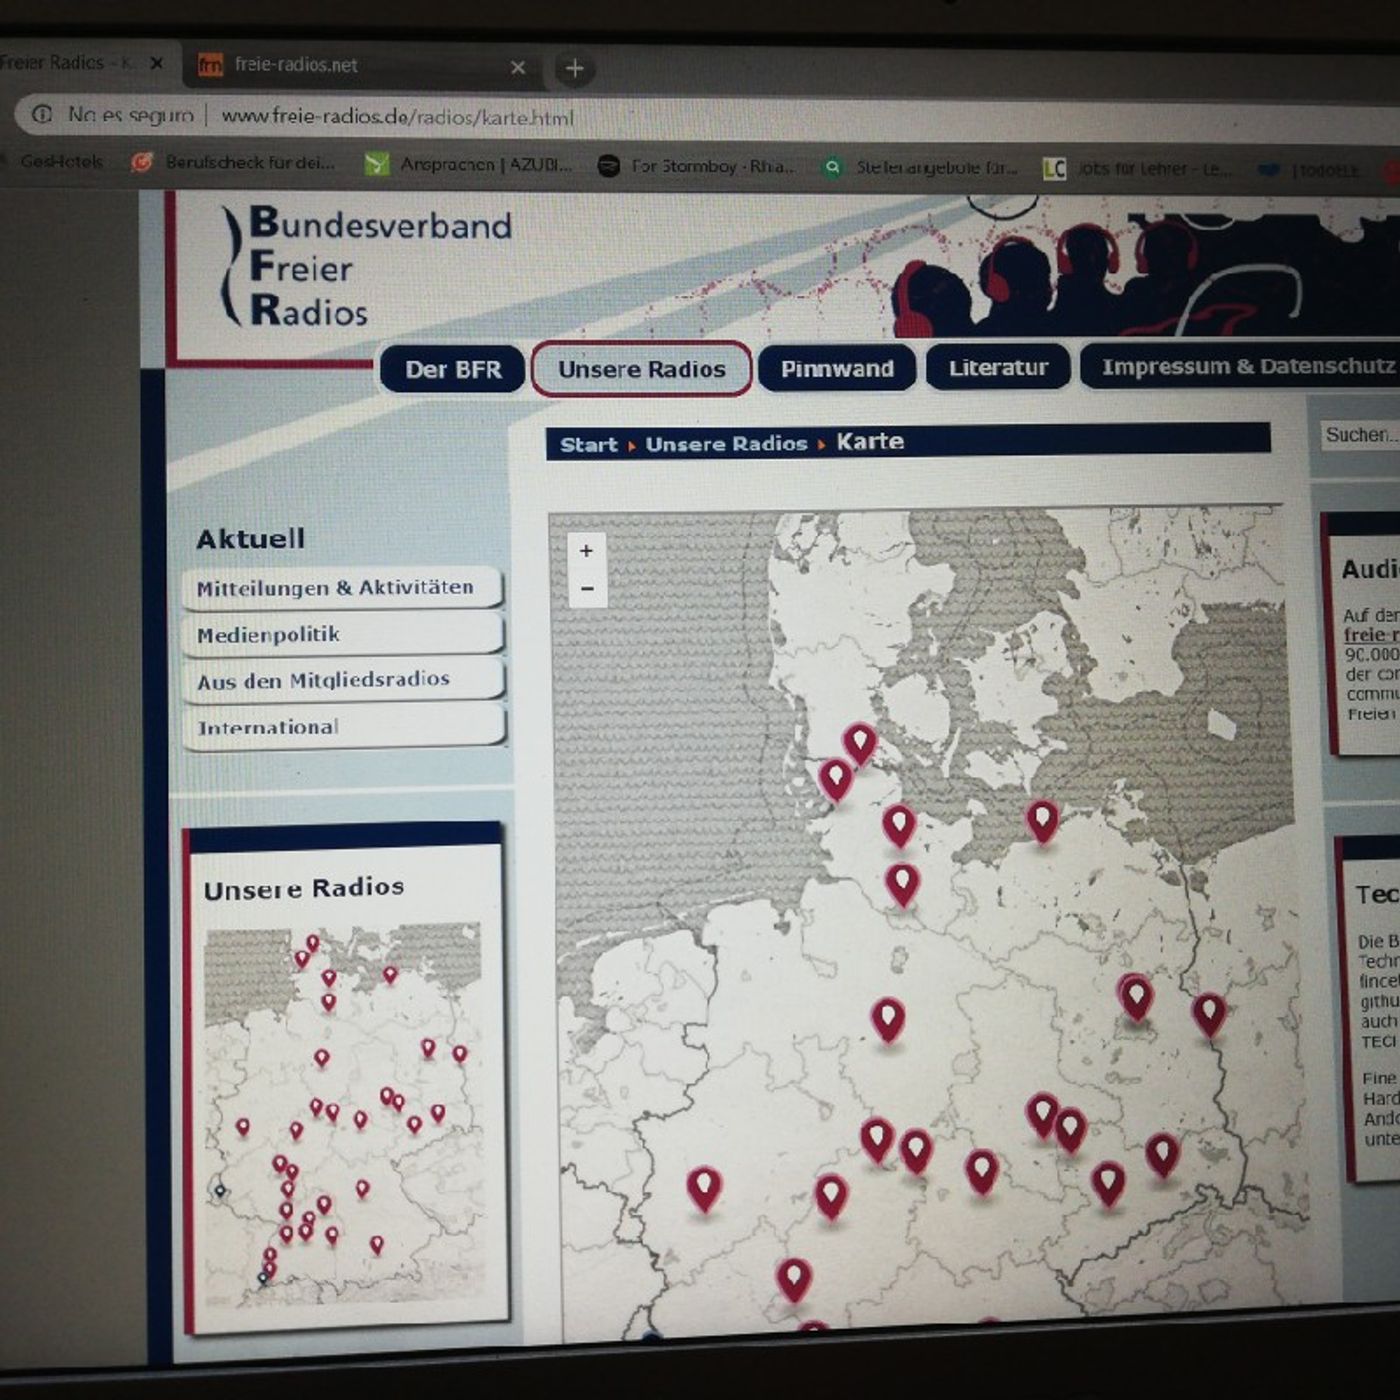Open International section
Image resolution: width=1400 pixels, height=1400 pixels.
(x=343, y=726)
